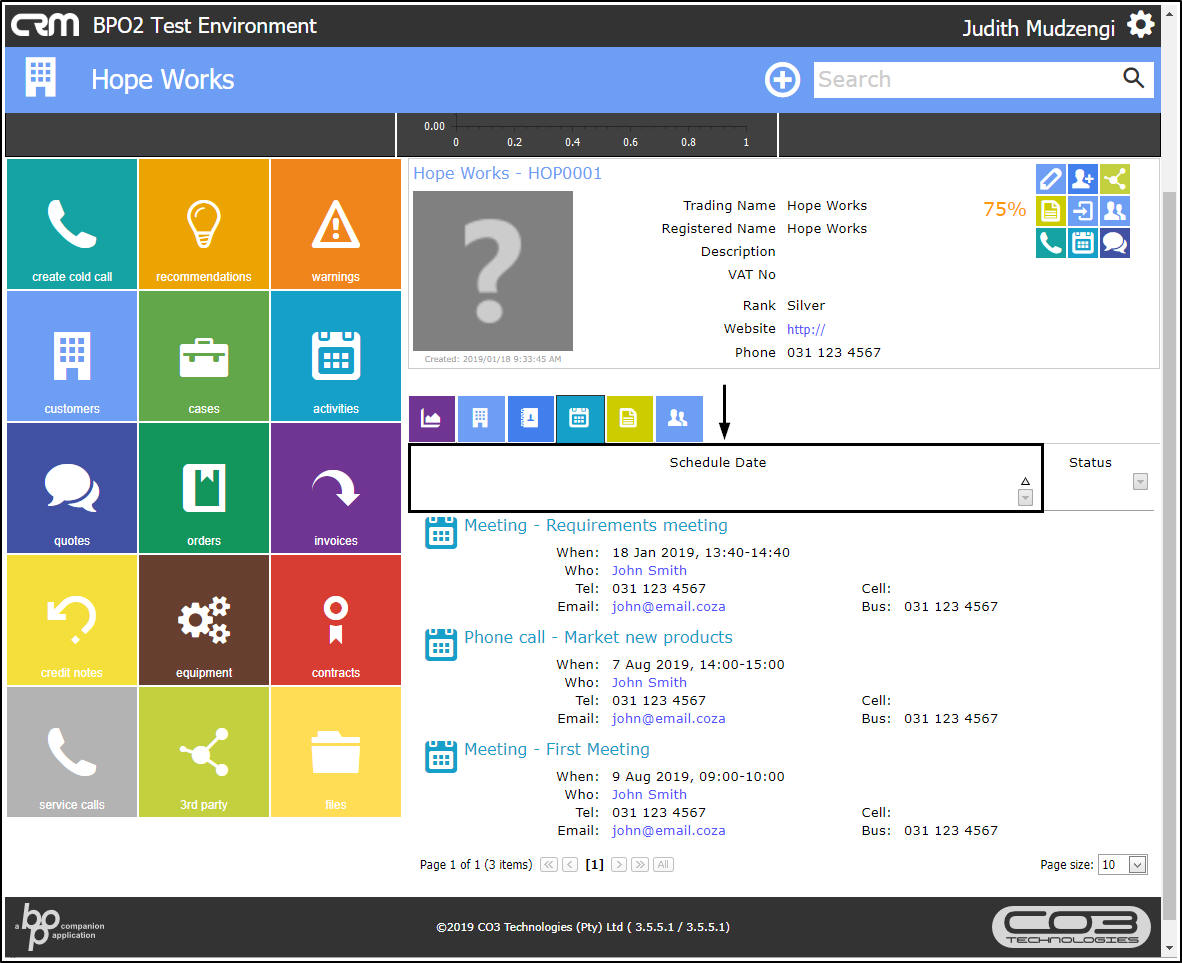This screenshot has width=1182, height=963.
Task: Open the credit notes tile
Action: (72, 620)
